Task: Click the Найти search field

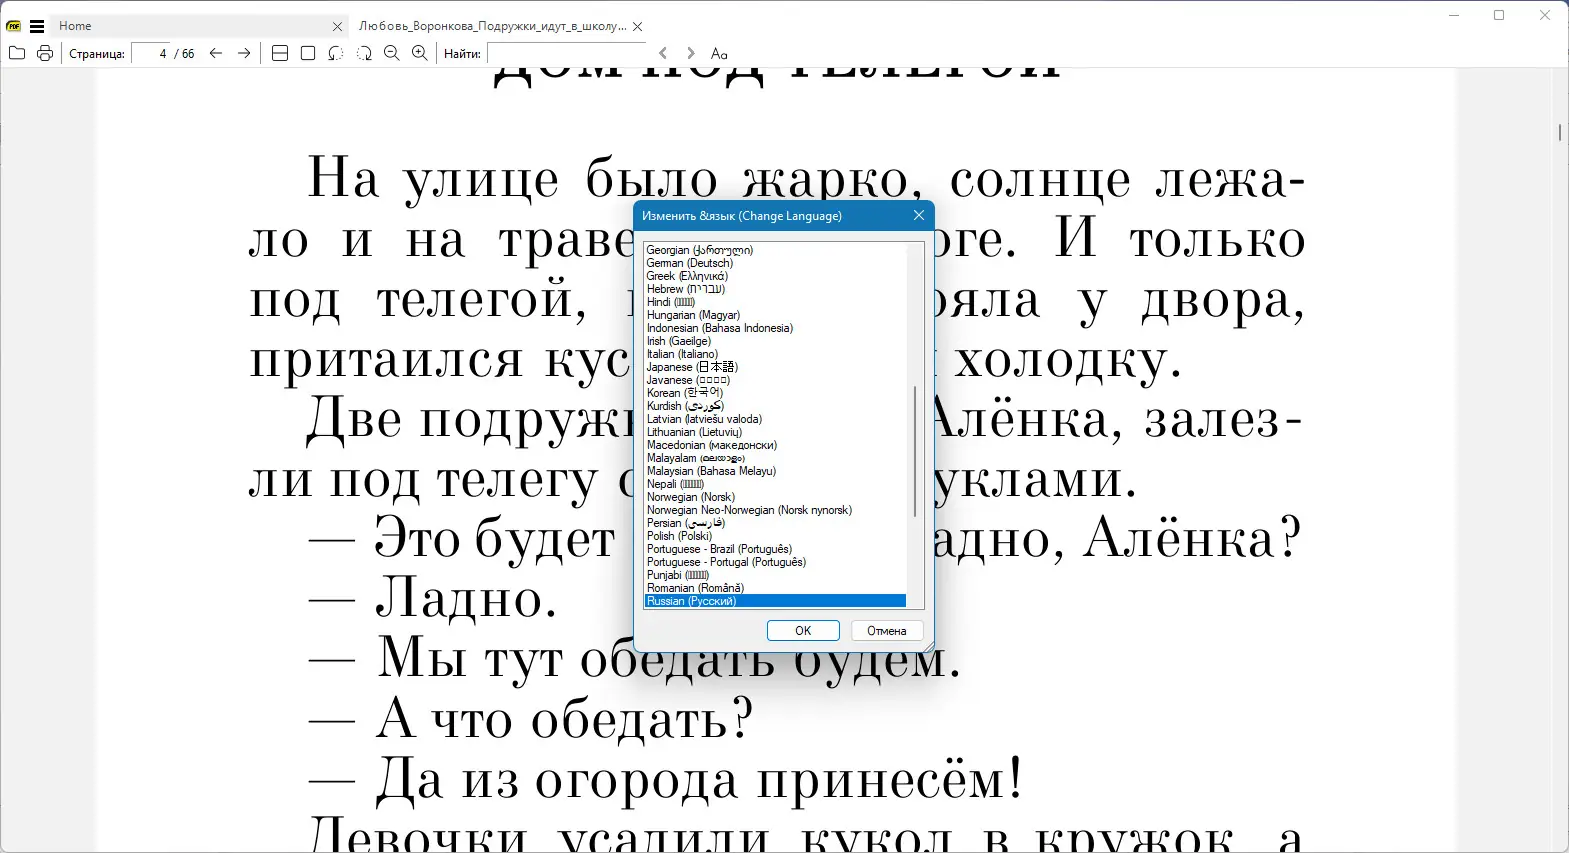Action: point(567,53)
